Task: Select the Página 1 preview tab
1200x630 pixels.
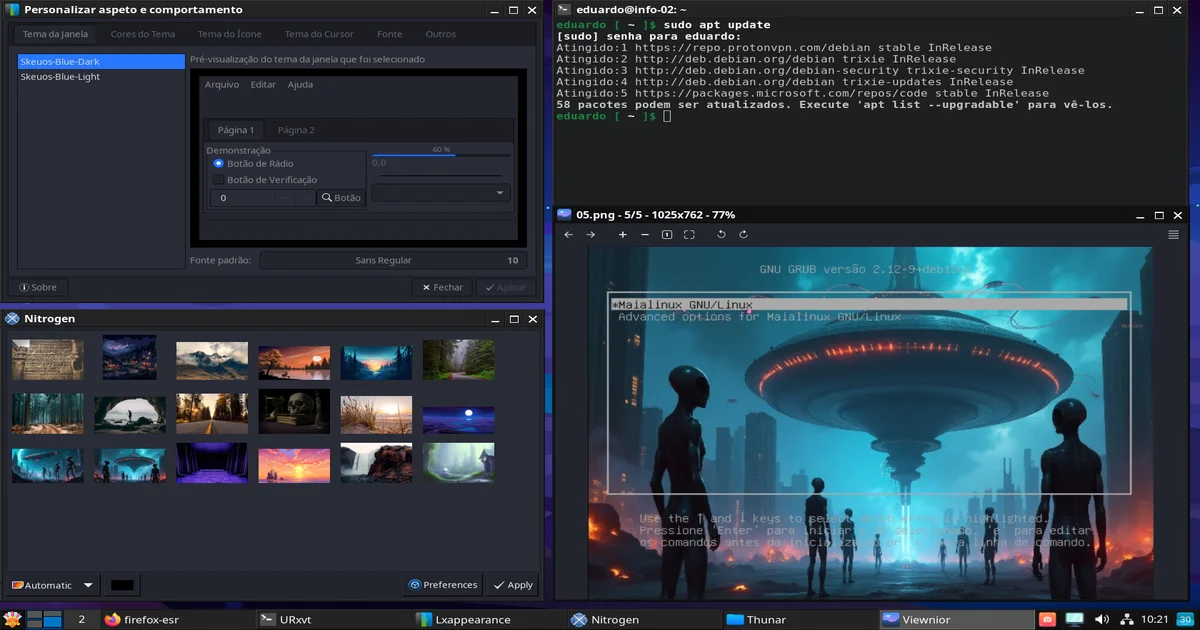Action: 236,130
